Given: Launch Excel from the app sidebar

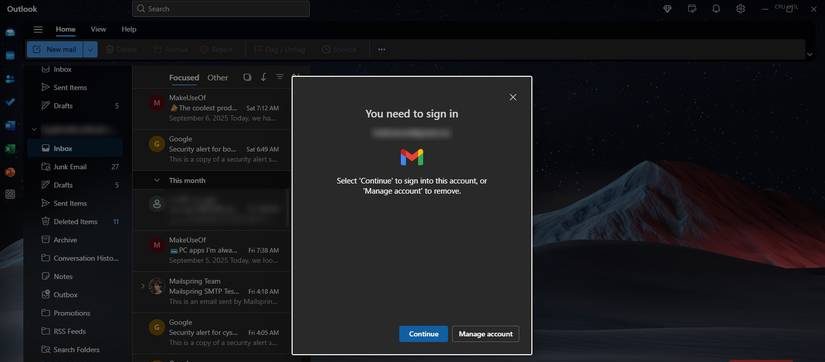Looking at the screenshot, I should [10, 148].
